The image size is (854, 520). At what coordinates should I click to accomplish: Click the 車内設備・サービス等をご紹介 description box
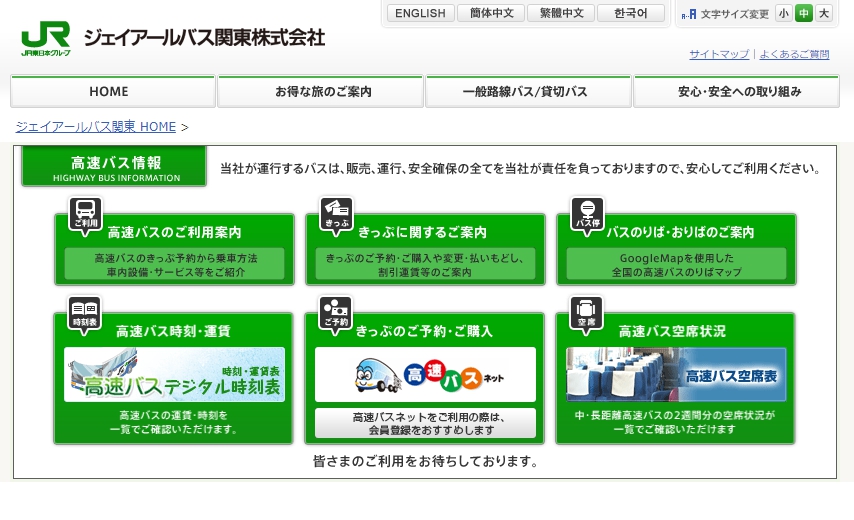pyautogui.click(x=174, y=265)
